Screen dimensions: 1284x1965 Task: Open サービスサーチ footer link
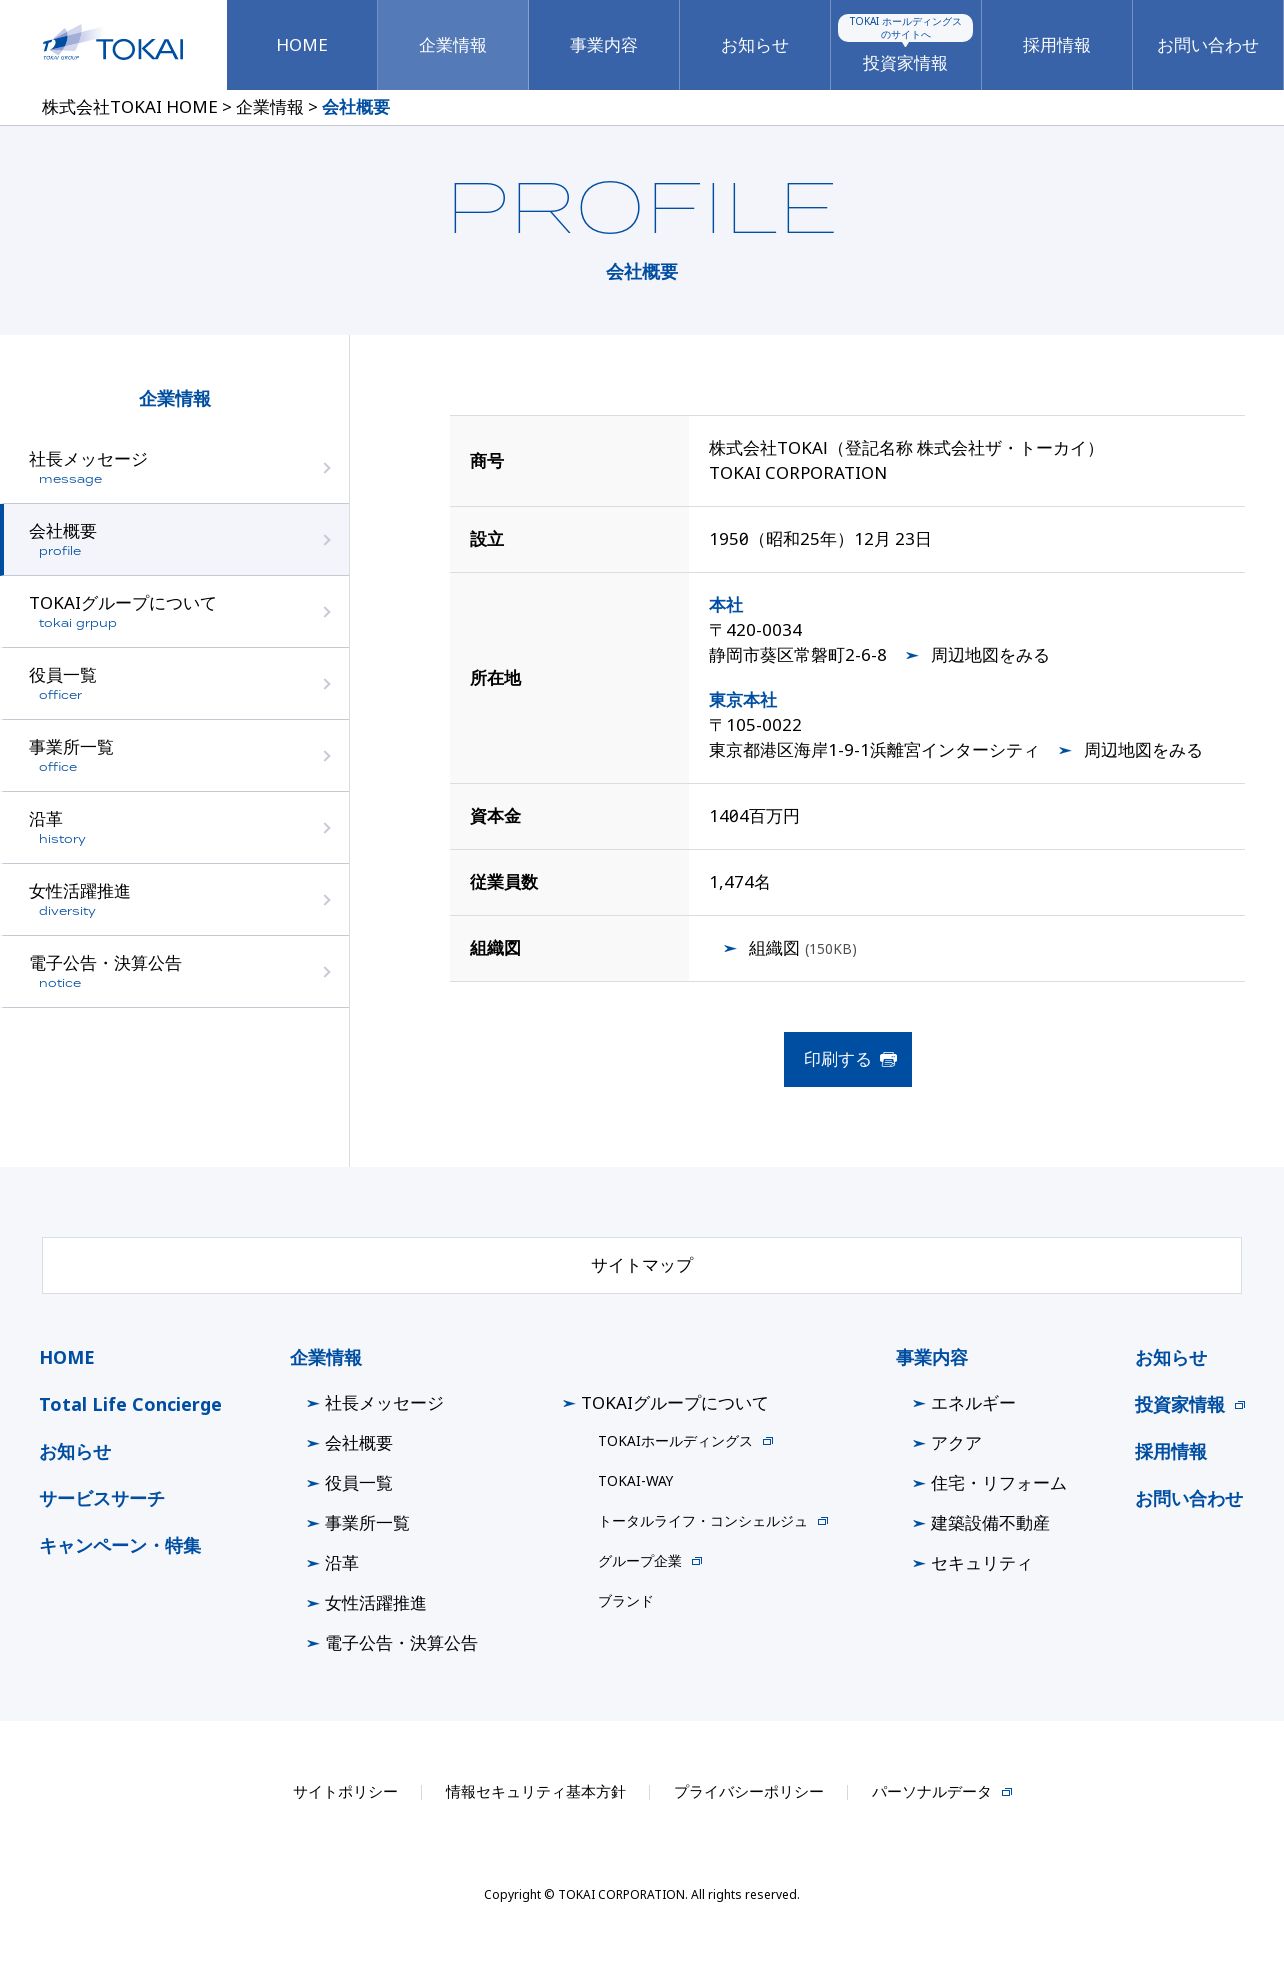coord(102,1498)
